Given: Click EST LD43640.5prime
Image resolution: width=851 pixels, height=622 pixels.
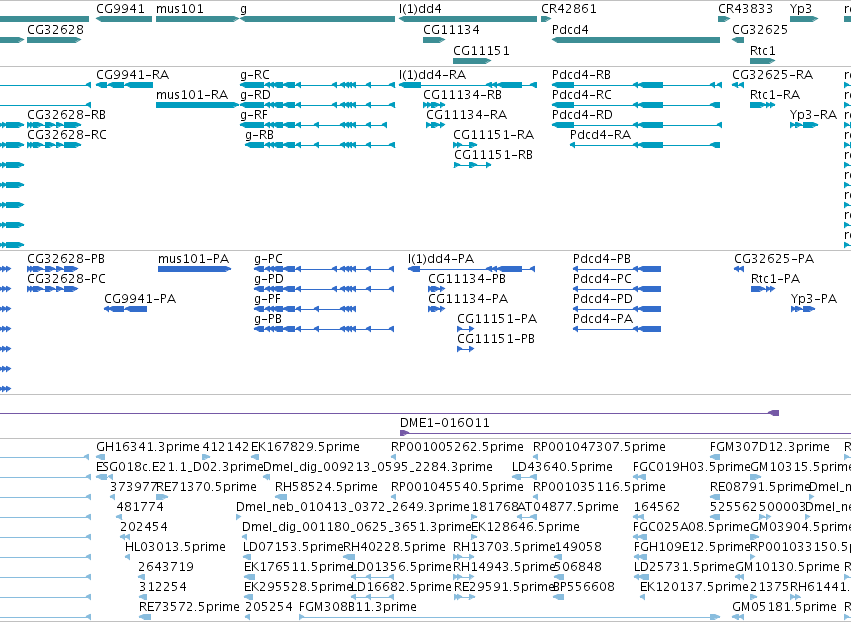Looking at the screenshot, I should [x=562, y=466].
